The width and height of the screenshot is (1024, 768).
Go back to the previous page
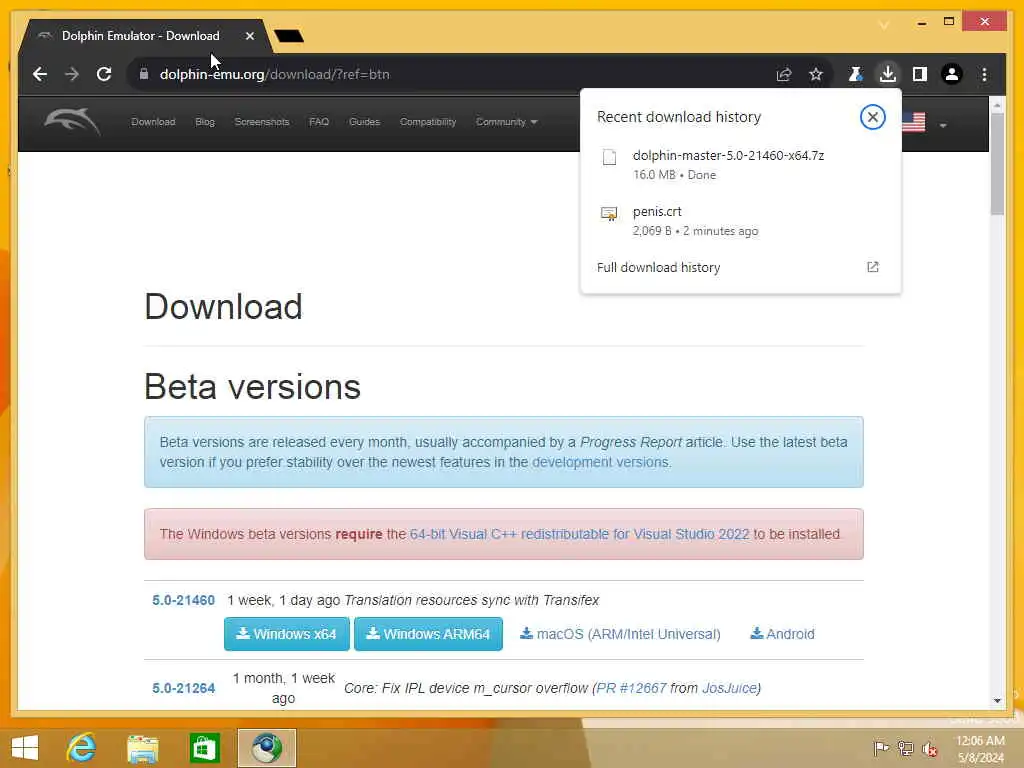click(40, 74)
